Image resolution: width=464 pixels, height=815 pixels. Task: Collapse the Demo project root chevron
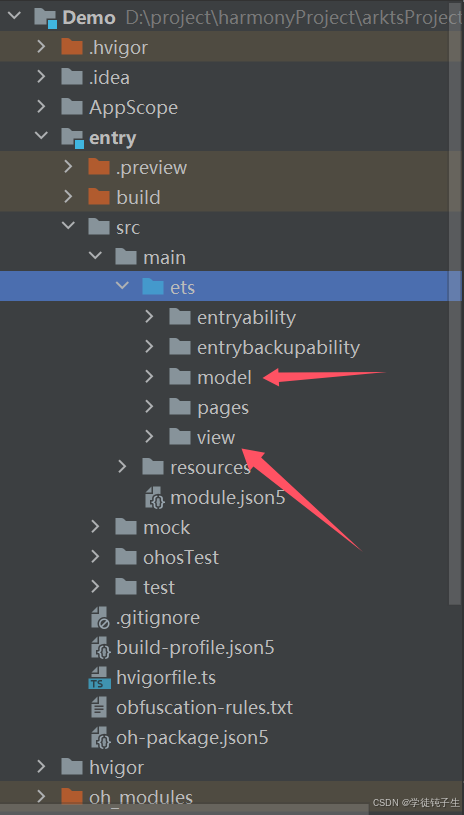click(15, 17)
